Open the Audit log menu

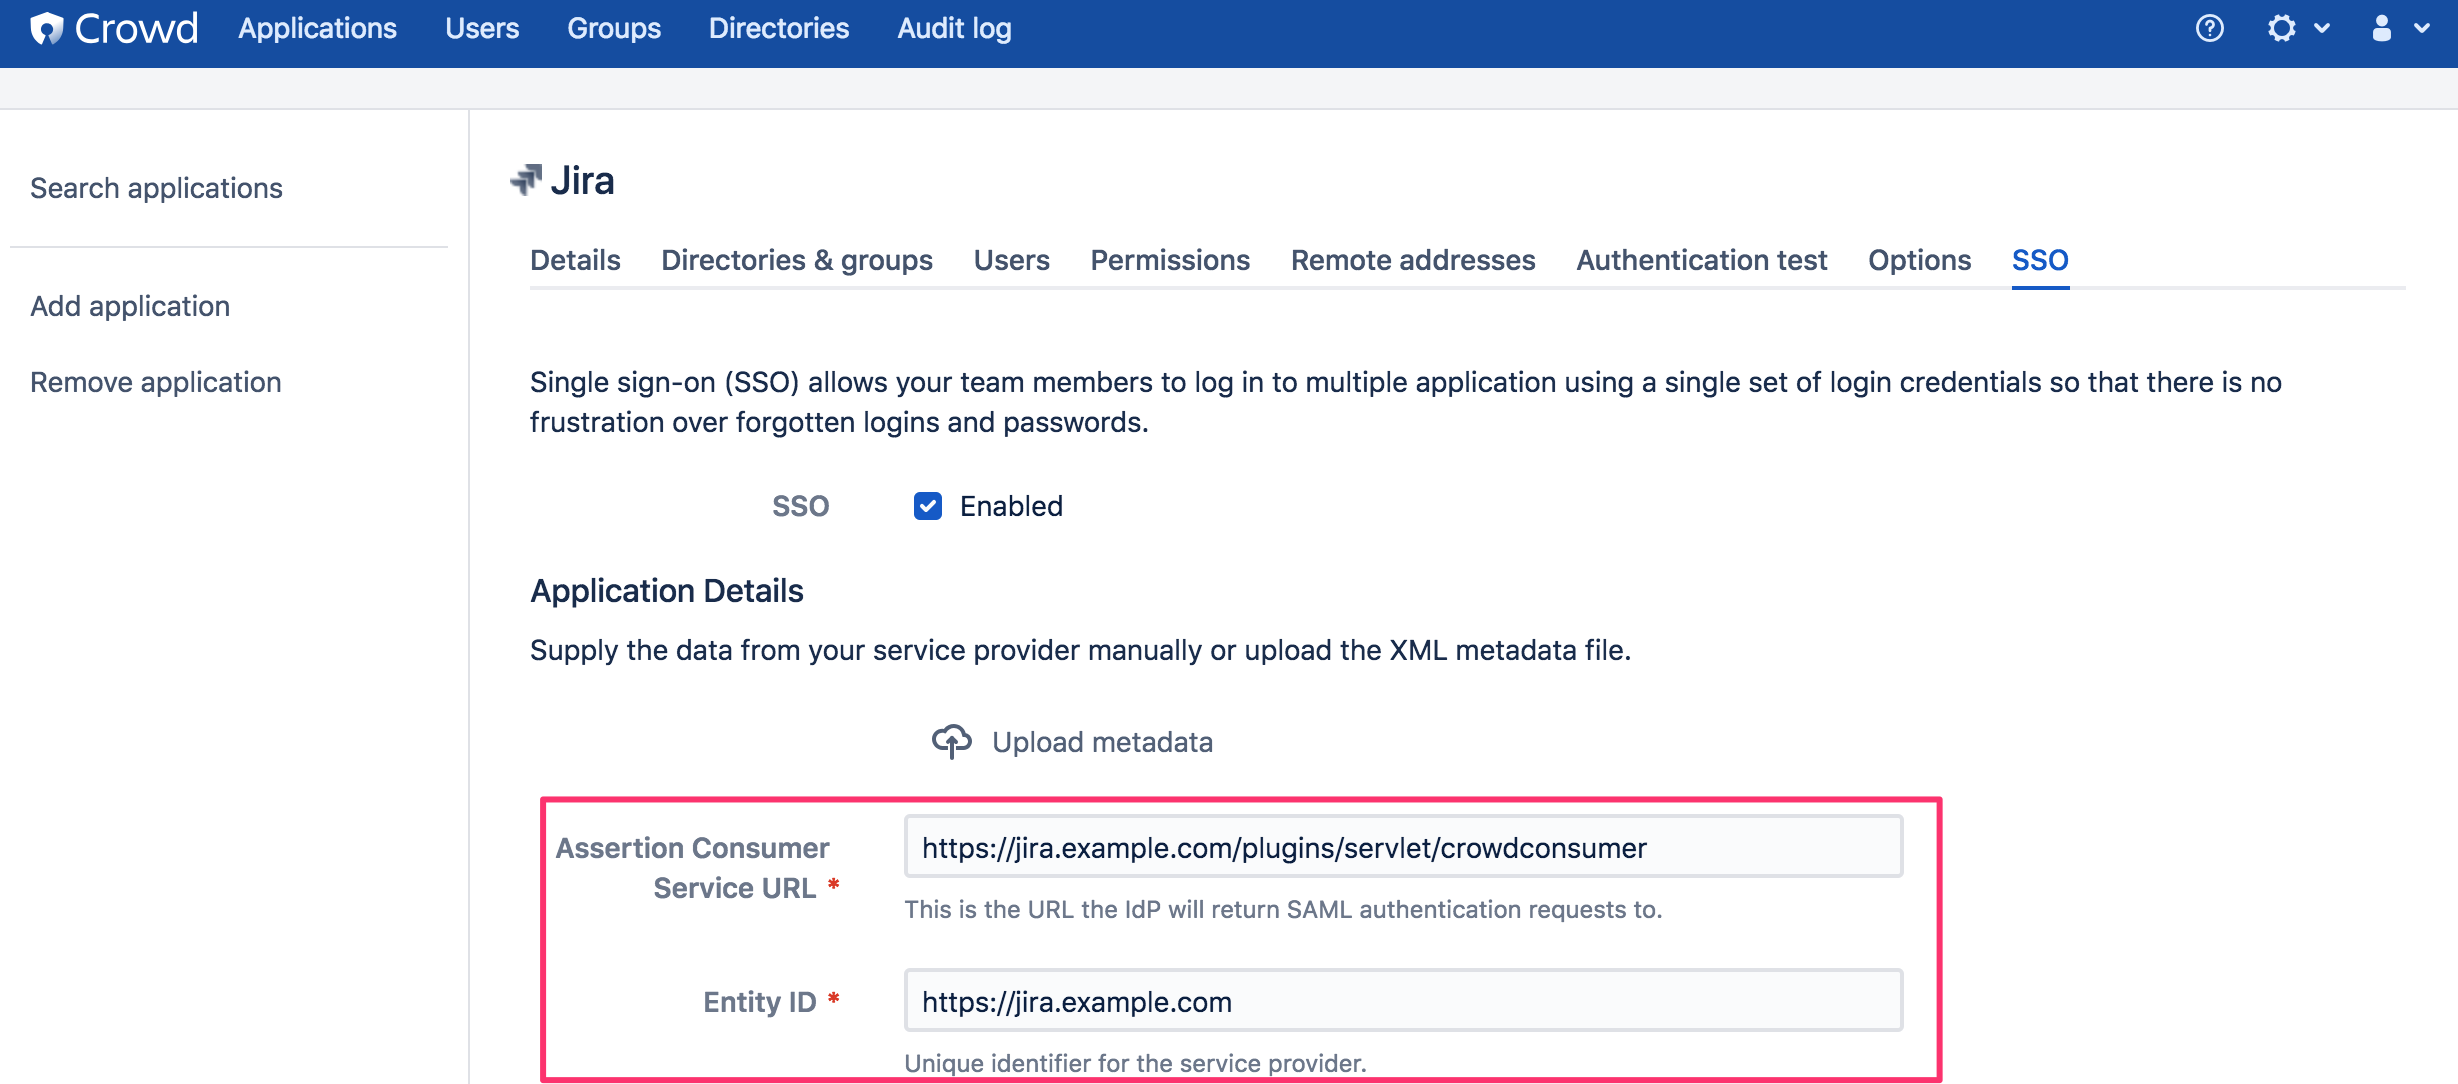954,28
